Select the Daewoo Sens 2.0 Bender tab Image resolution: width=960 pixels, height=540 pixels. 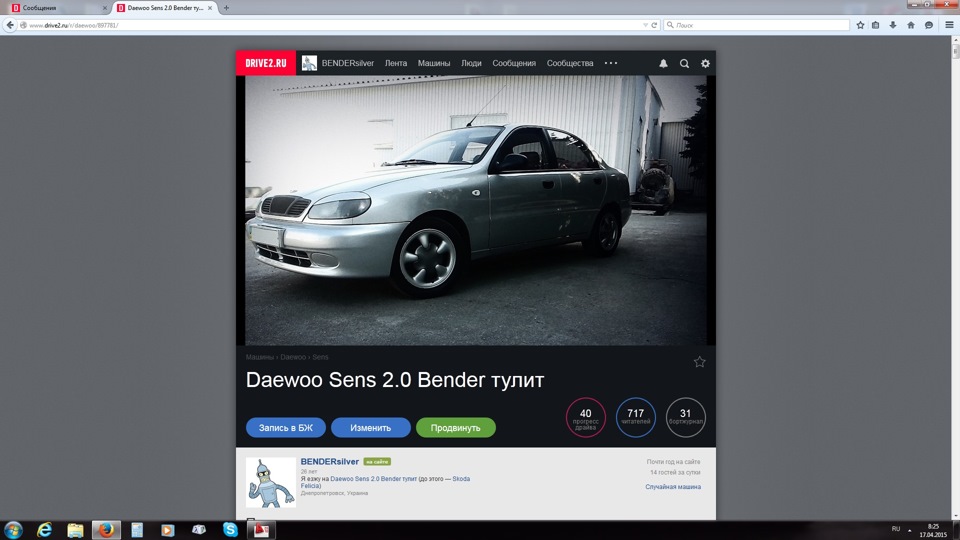[165, 8]
